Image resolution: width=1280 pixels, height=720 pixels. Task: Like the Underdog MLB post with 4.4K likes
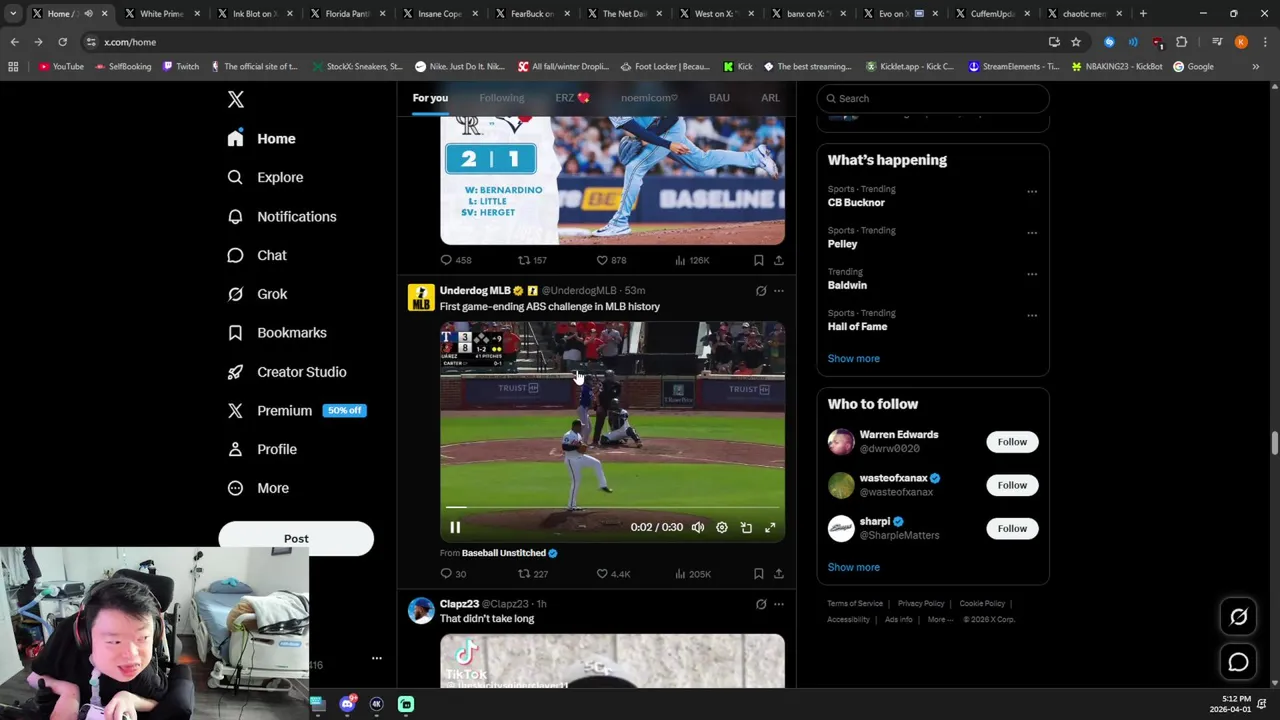[x=613, y=574]
